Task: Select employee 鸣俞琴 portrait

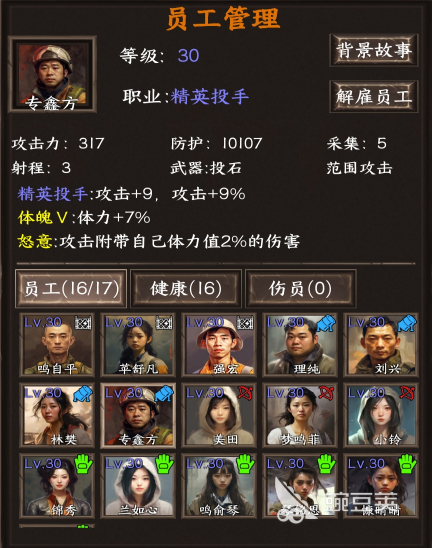Action: point(219,486)
